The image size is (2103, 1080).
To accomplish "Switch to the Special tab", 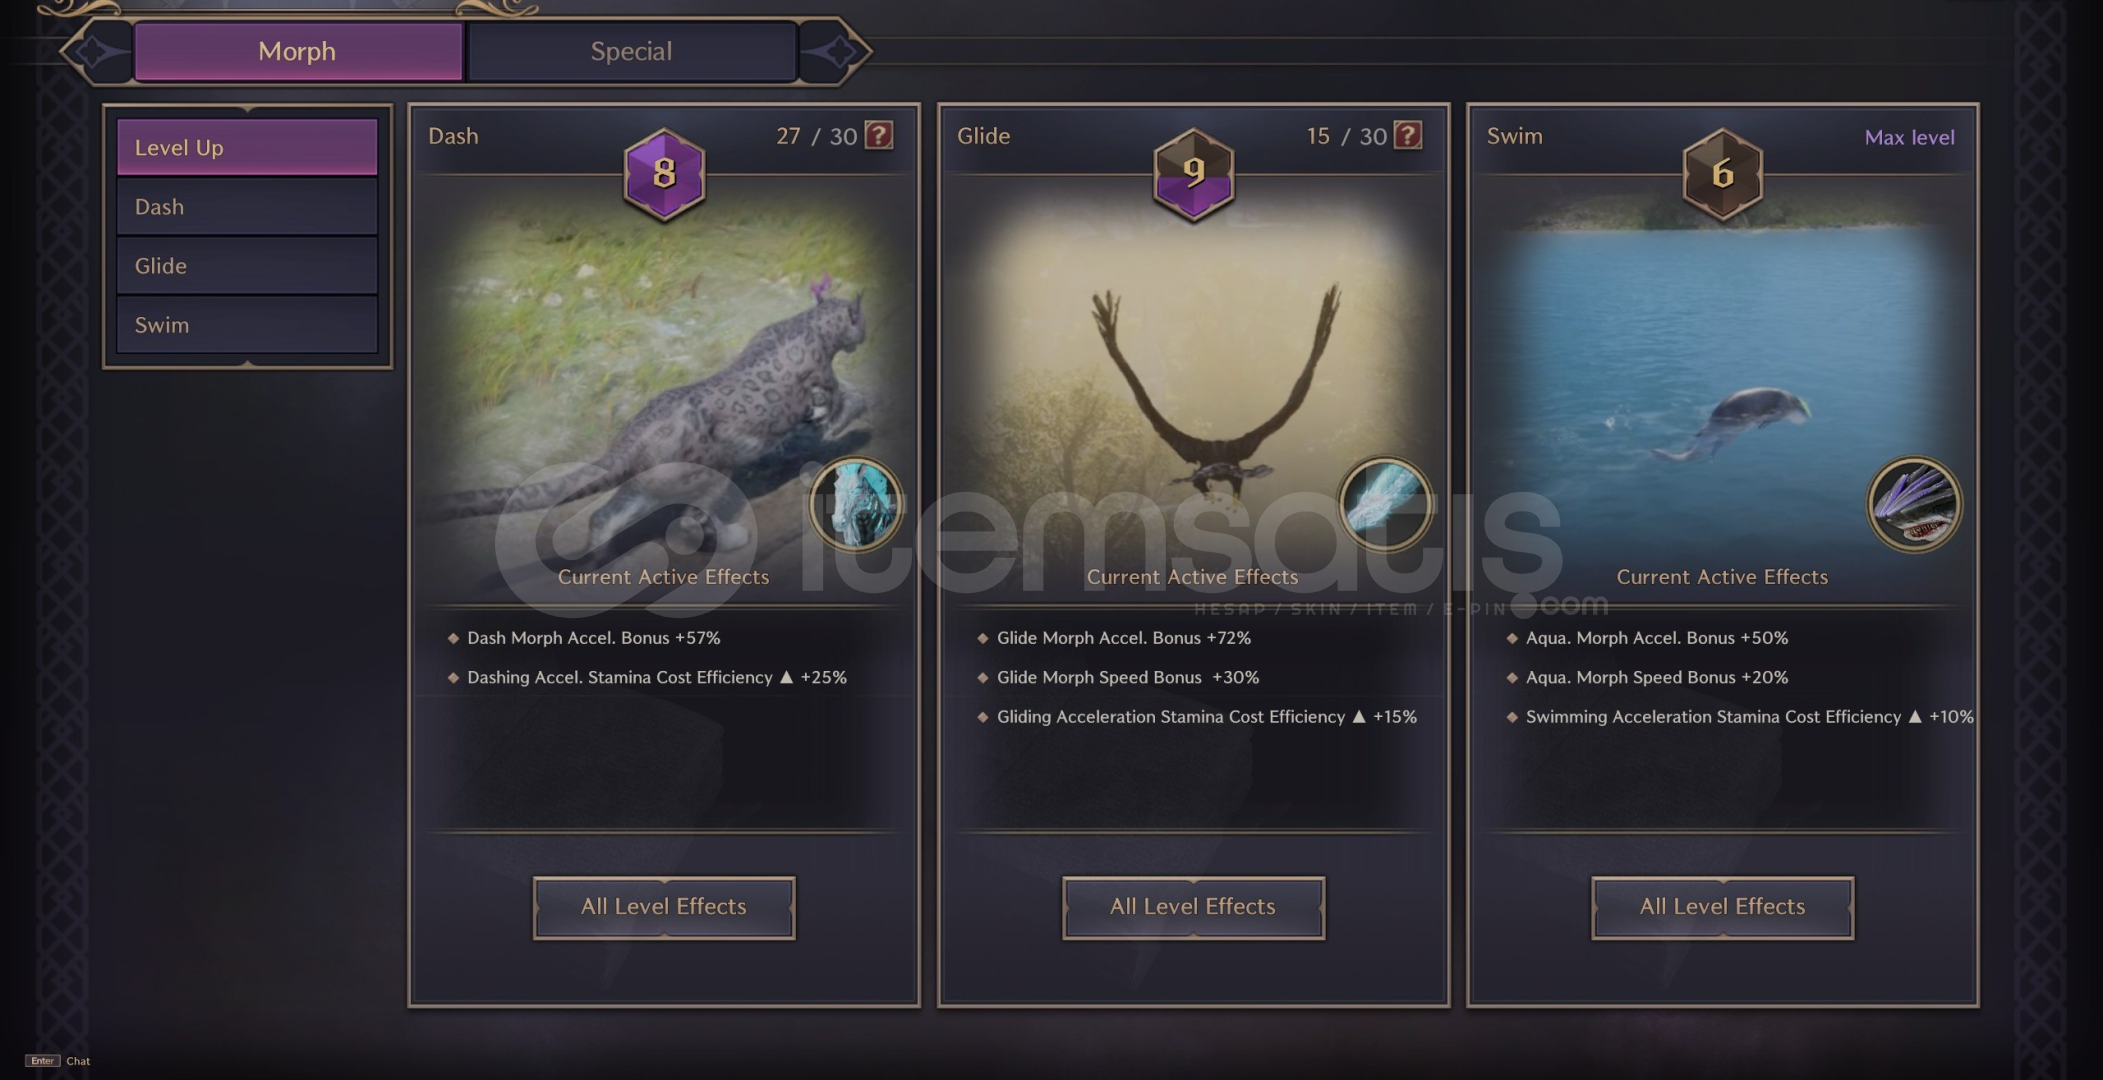I will pos(631,51).
